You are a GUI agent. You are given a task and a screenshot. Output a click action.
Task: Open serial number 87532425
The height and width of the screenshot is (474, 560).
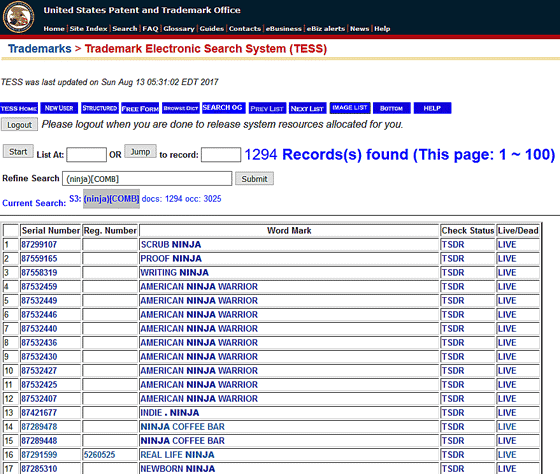[39, 385]
